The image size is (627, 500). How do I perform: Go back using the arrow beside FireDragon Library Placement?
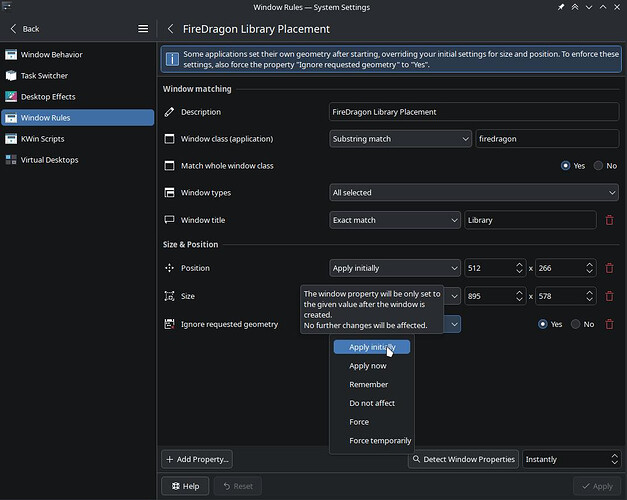[170, 29]
